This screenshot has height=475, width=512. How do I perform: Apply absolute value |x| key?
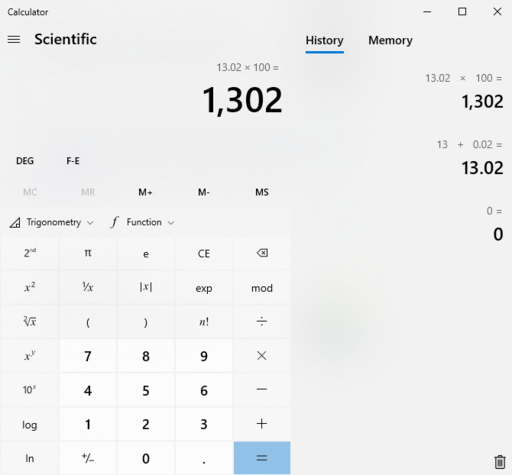[146, 287]
